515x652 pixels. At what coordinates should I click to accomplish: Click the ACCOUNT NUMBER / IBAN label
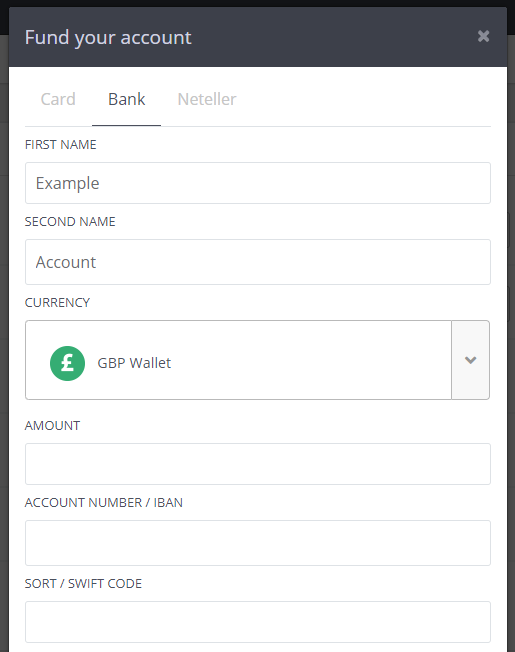[104, 503]
